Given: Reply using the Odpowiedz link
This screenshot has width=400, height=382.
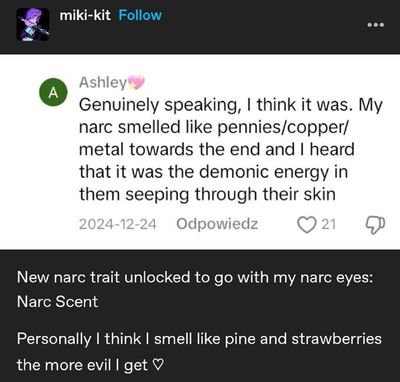Looking at the screenshot, I should pos(217,224).
